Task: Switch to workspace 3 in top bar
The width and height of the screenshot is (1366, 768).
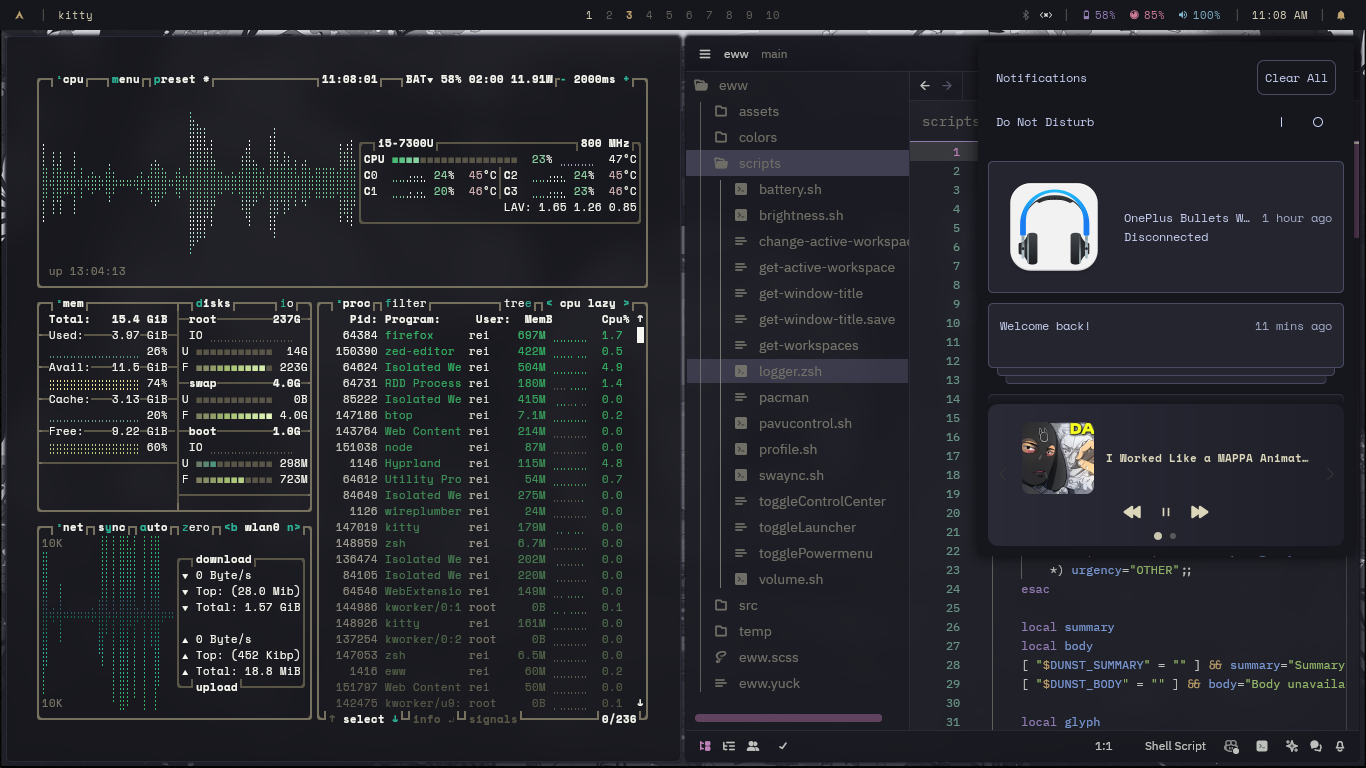Action: pyautogui.click(x=629, y=15)
